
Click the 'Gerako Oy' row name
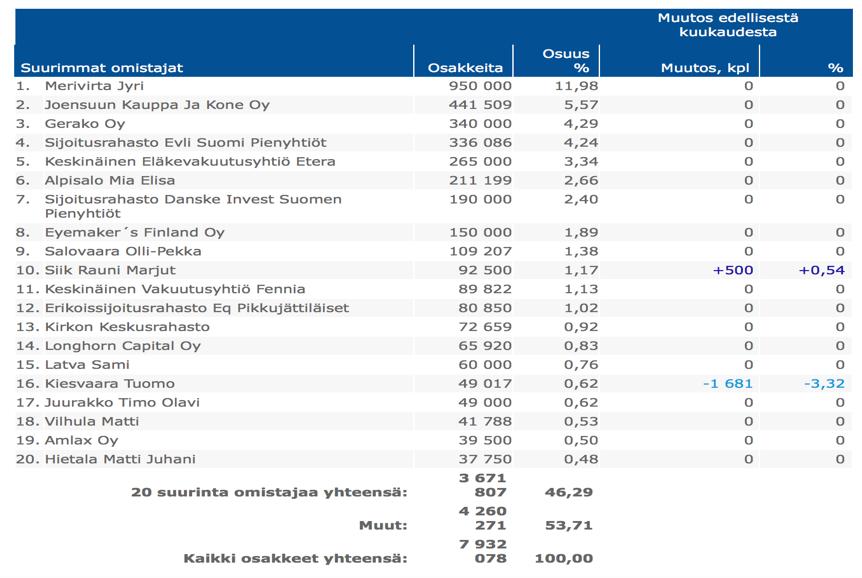[x=85, y=124]
